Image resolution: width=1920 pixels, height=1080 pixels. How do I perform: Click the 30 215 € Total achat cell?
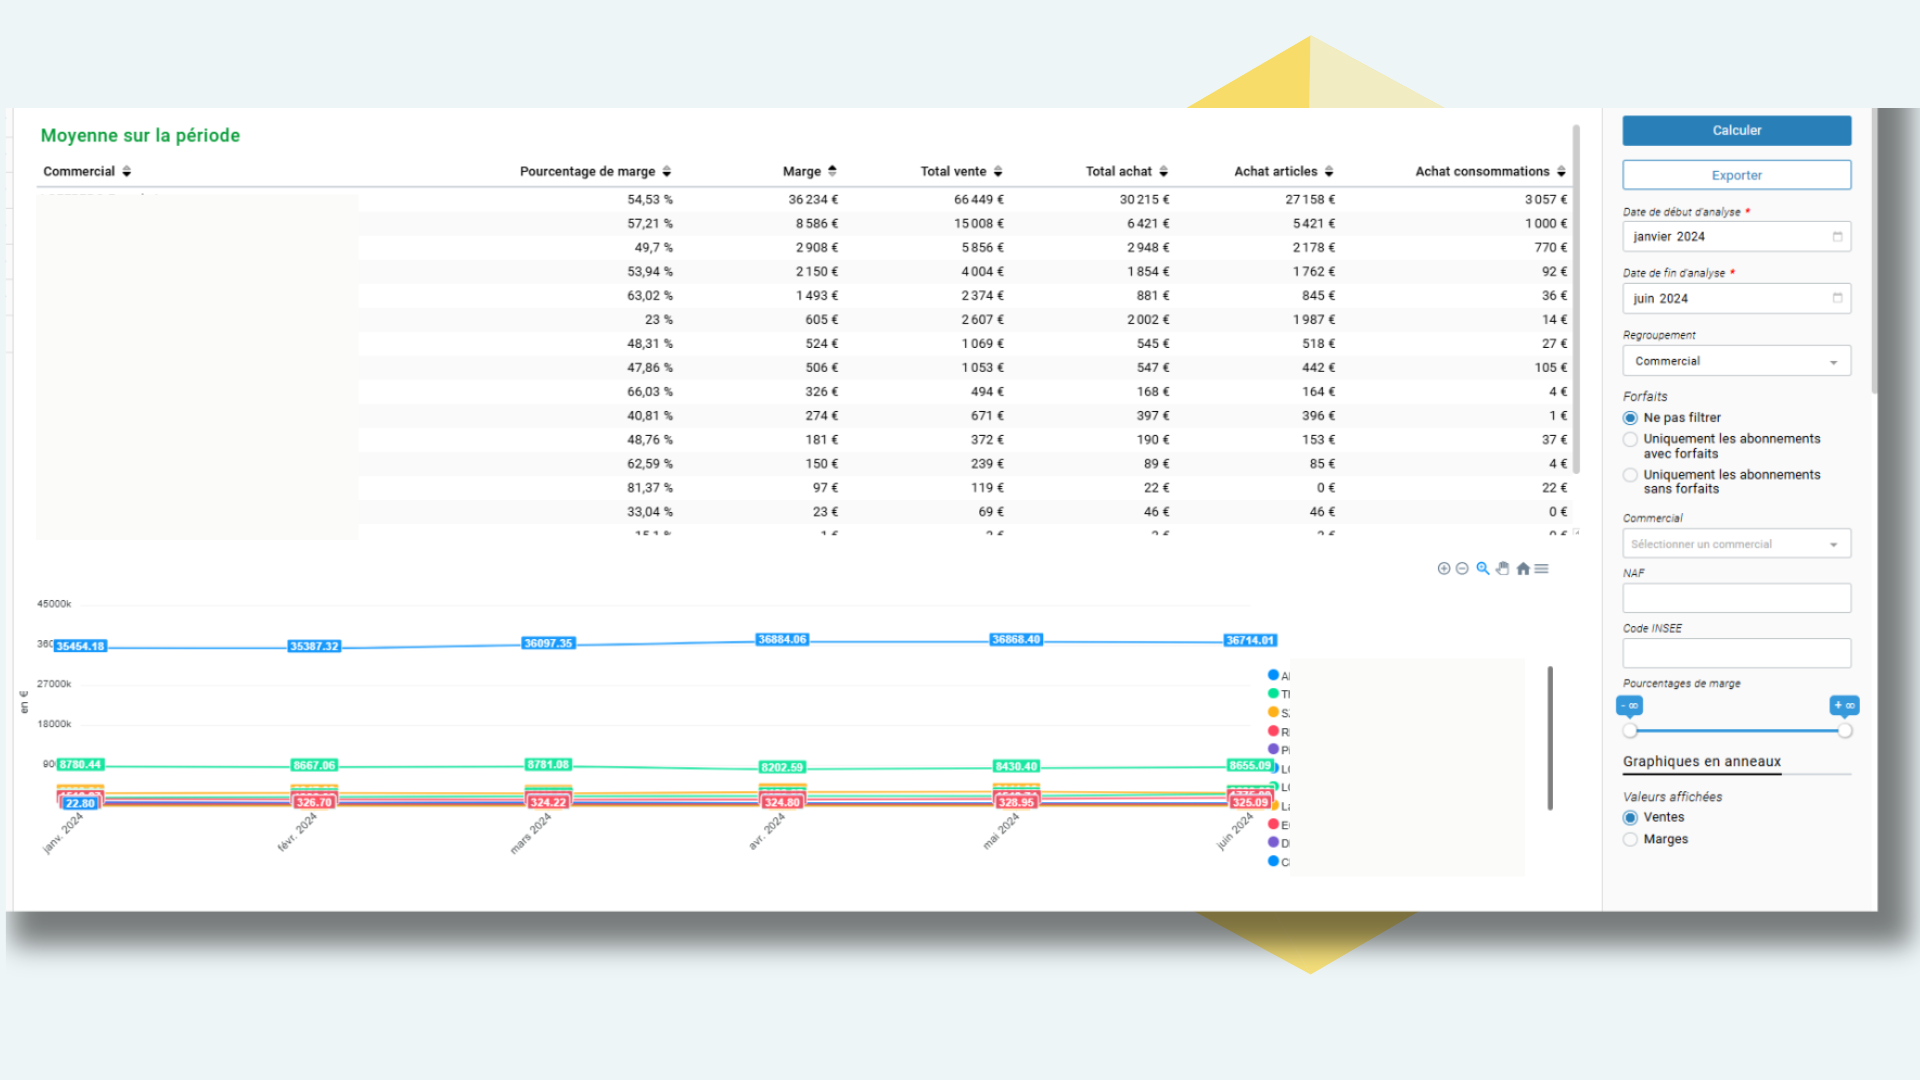pyautogui.click(x=1144, y=200)
